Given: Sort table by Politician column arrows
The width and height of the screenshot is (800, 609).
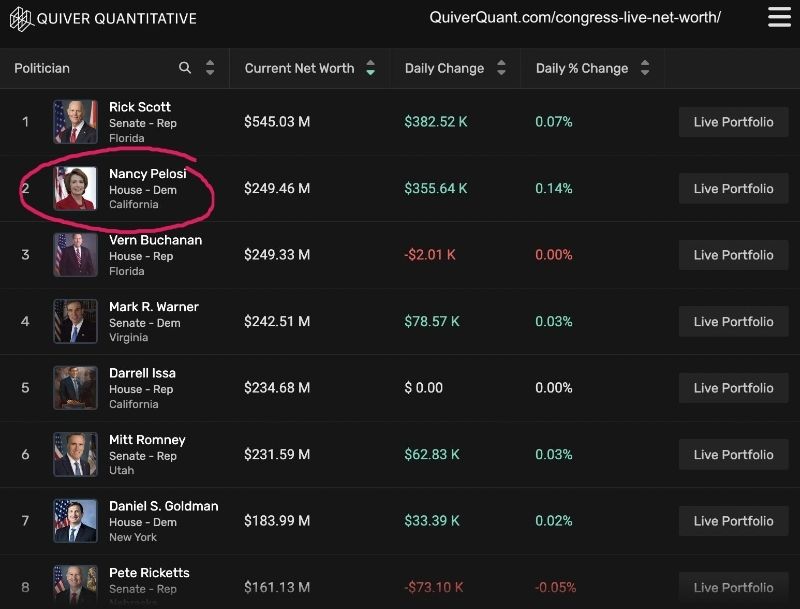Looking at the screenshot, I should point(210,68).
